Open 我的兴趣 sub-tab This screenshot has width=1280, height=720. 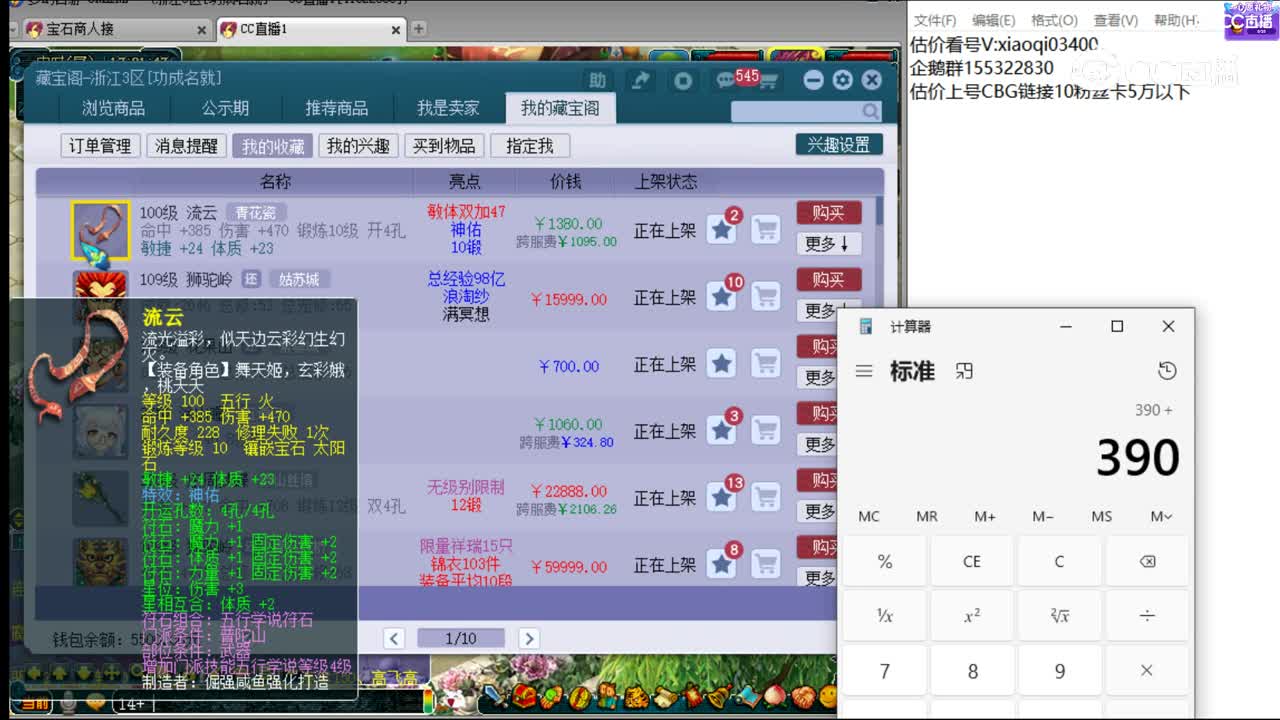(x=358, y=146)
